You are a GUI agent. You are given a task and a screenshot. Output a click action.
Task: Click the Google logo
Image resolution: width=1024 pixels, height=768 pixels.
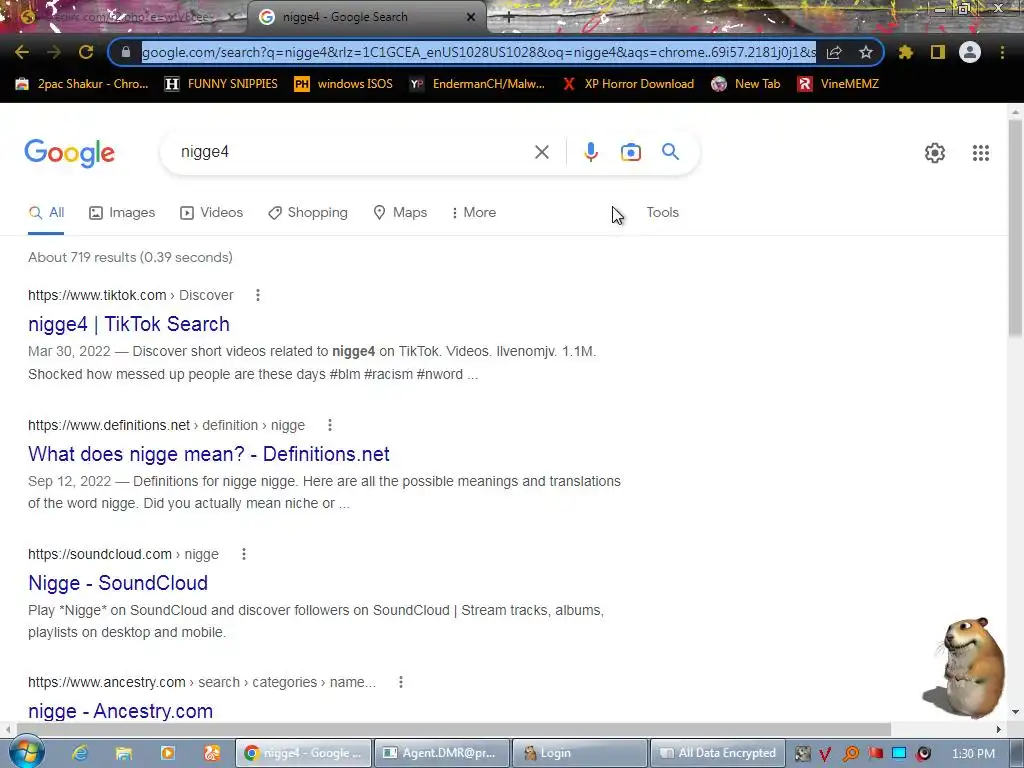click(69, 153)
